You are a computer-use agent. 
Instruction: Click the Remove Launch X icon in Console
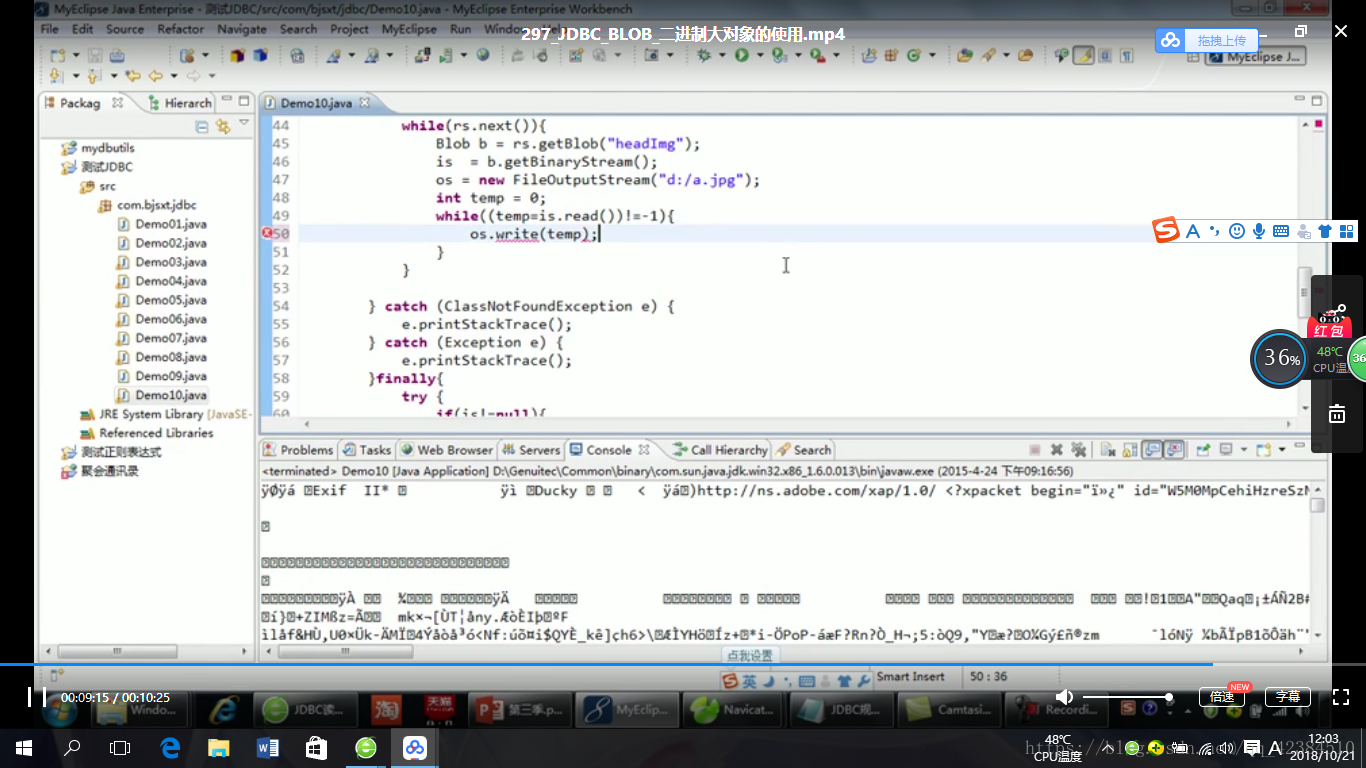tap(1057, 450)
